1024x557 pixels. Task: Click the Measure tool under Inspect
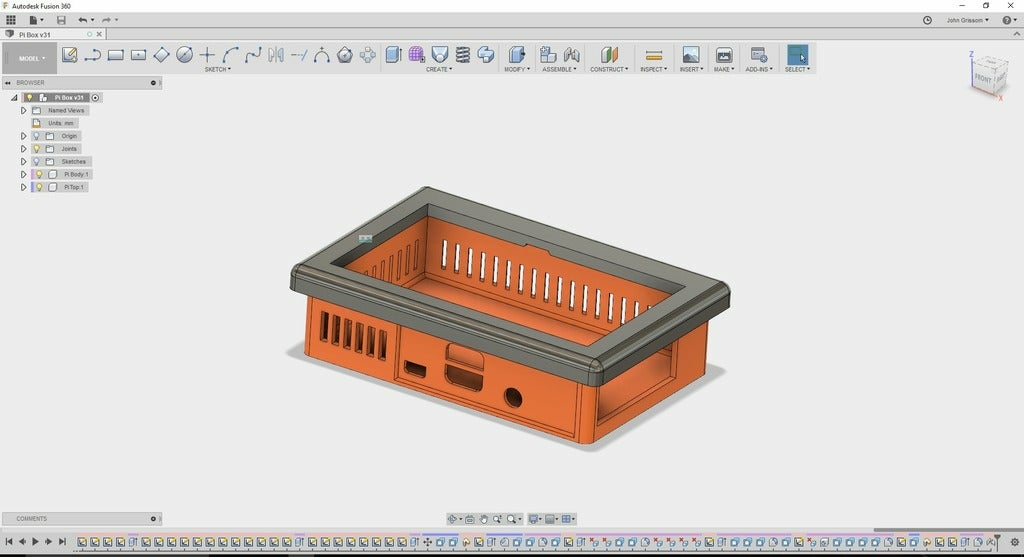pos(654,55)
